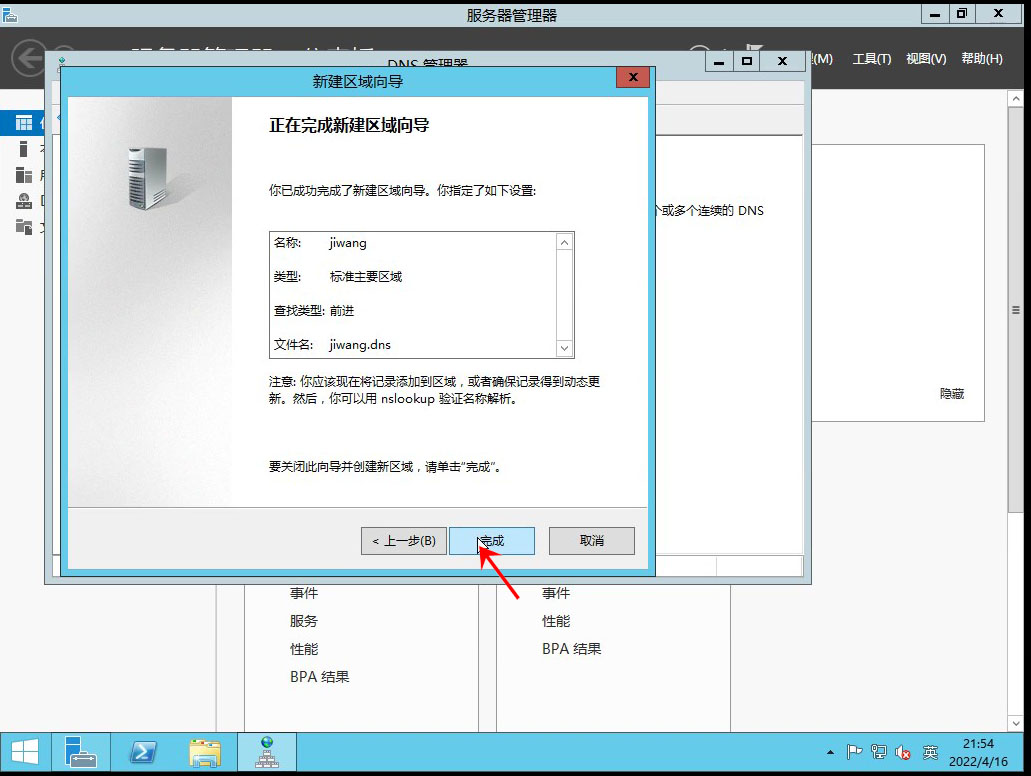Switch to DNS Manager taskbar icon
Viewport: 1031px width, 776px height.
coord(267,752)
